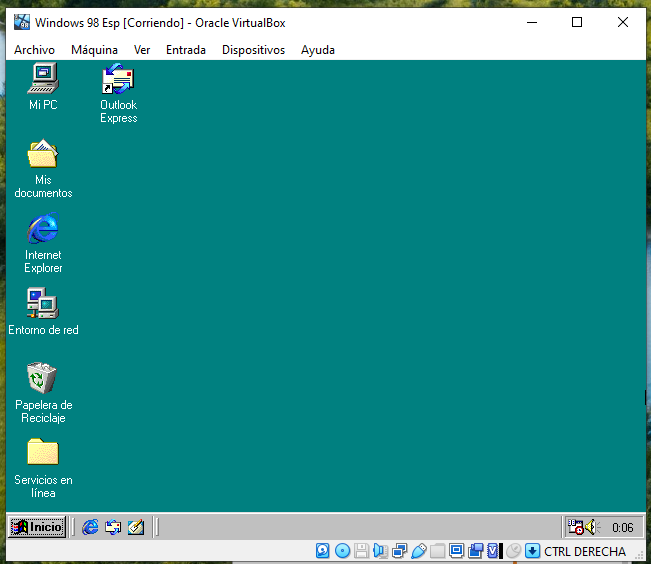Image resolution: width=651 pixels, height=564 pixels.
Task: Open the Dispositivos menu
Action: (253, 50)
